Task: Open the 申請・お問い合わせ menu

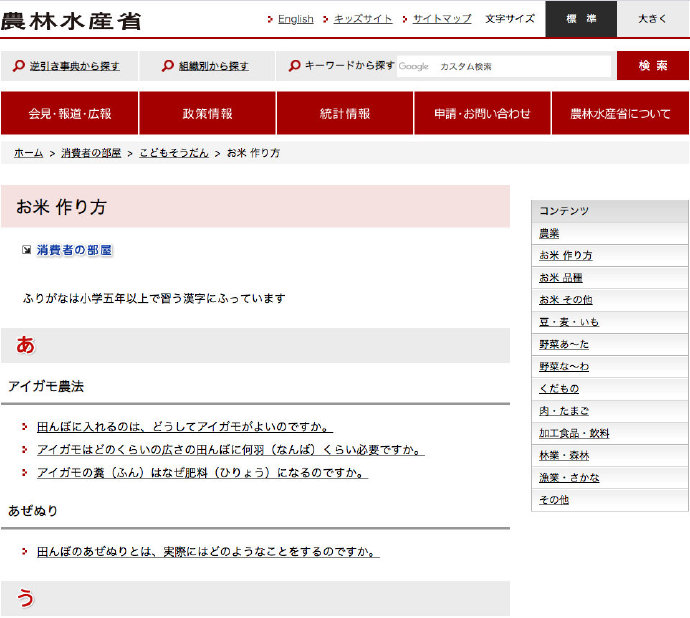Action: [482, 113]
